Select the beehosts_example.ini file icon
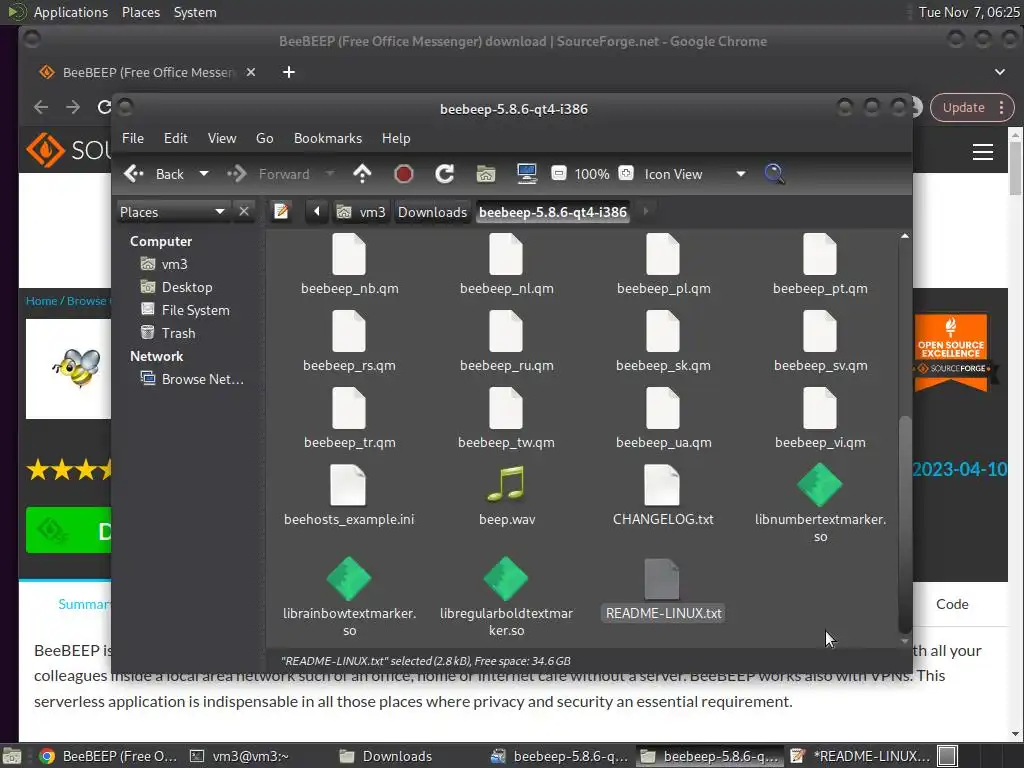1024x768 pixels. [x=348, y=485]
